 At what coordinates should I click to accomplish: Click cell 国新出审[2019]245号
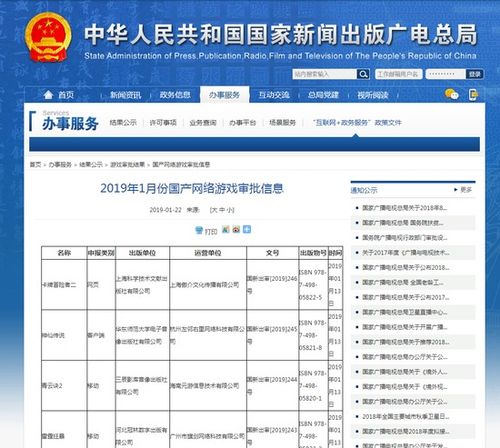pyautogui.click(x=272, y=335)
